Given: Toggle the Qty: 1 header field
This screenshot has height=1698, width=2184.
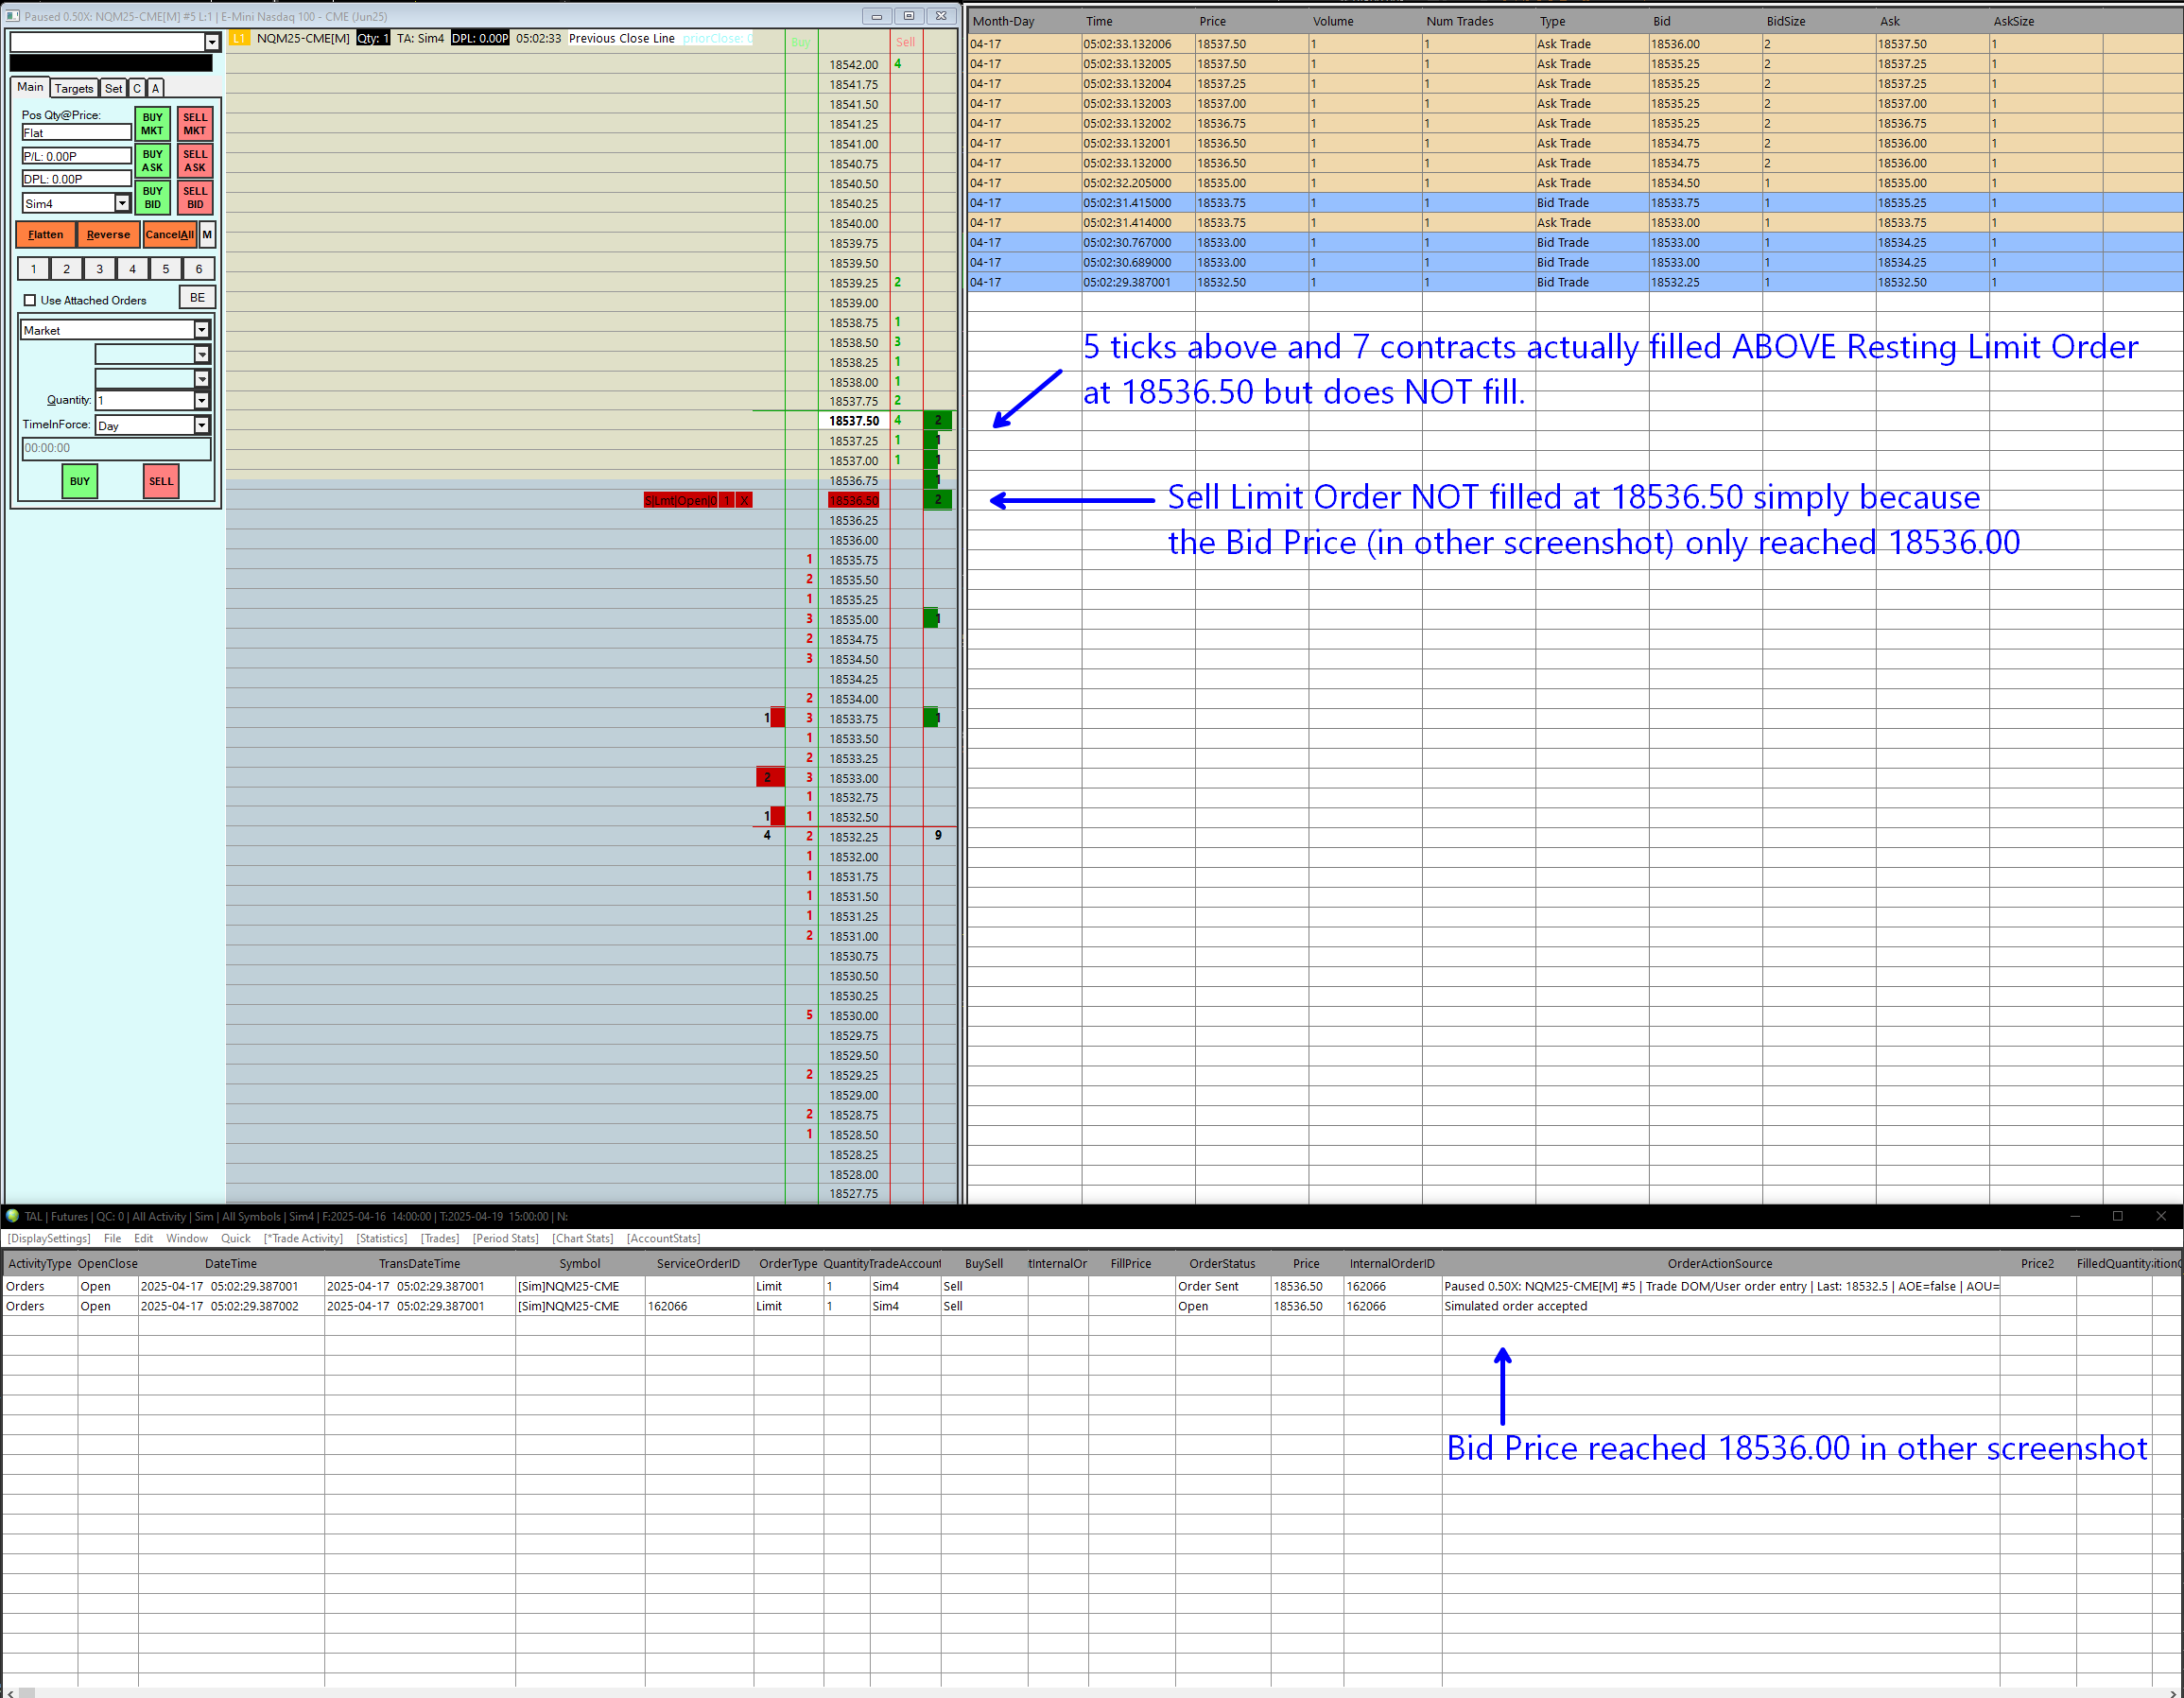Looking at the screenshot, I should coord(373,38).
